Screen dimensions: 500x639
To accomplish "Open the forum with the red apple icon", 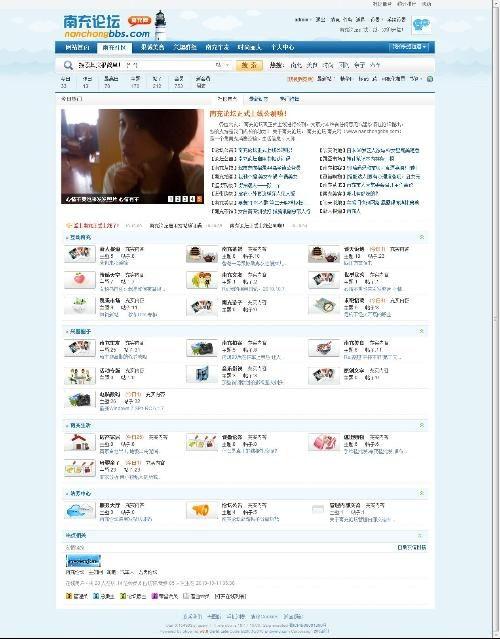I will click(x=80, y=280).
